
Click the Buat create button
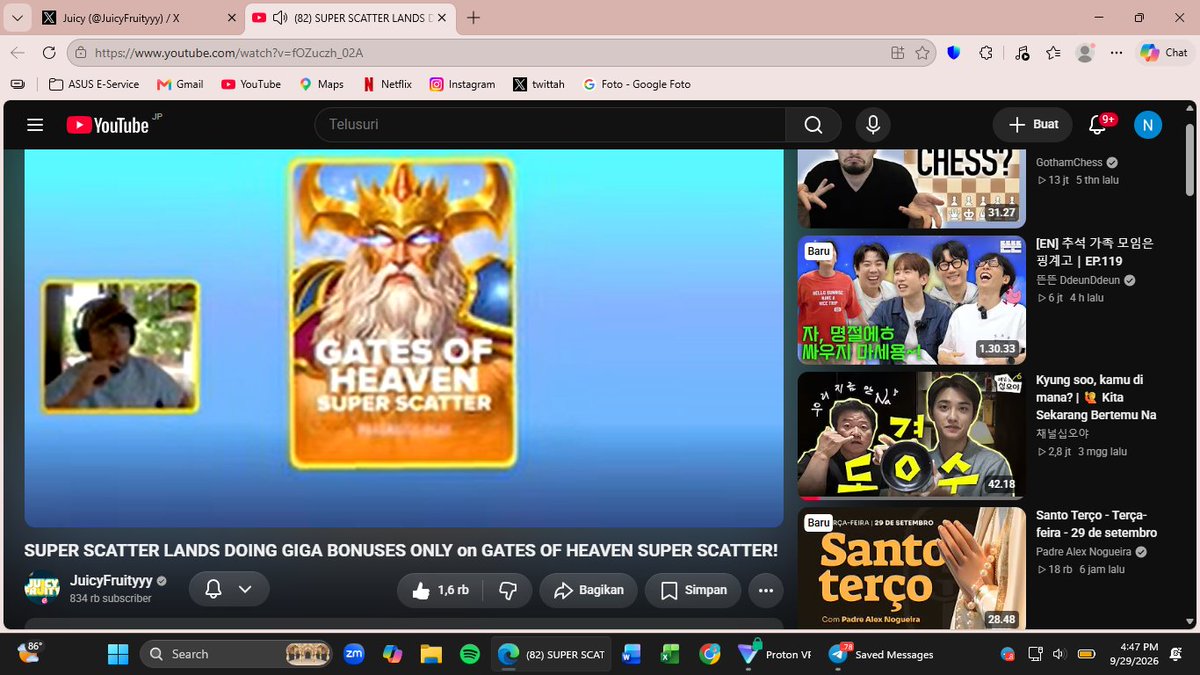click(x=1033, y=125)
